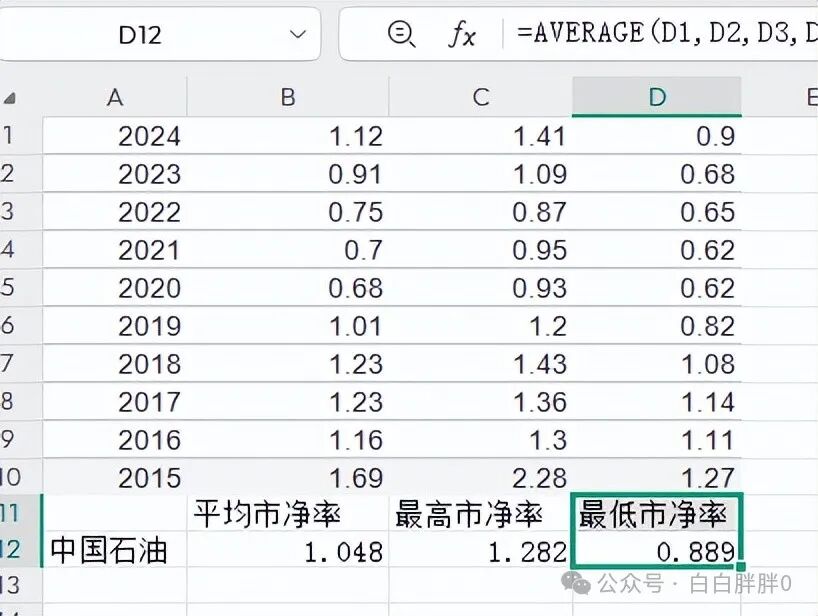This screenshot has height=616, width=818.
Task: Select cell B3 value 0.75
Action: pos(288,212)
